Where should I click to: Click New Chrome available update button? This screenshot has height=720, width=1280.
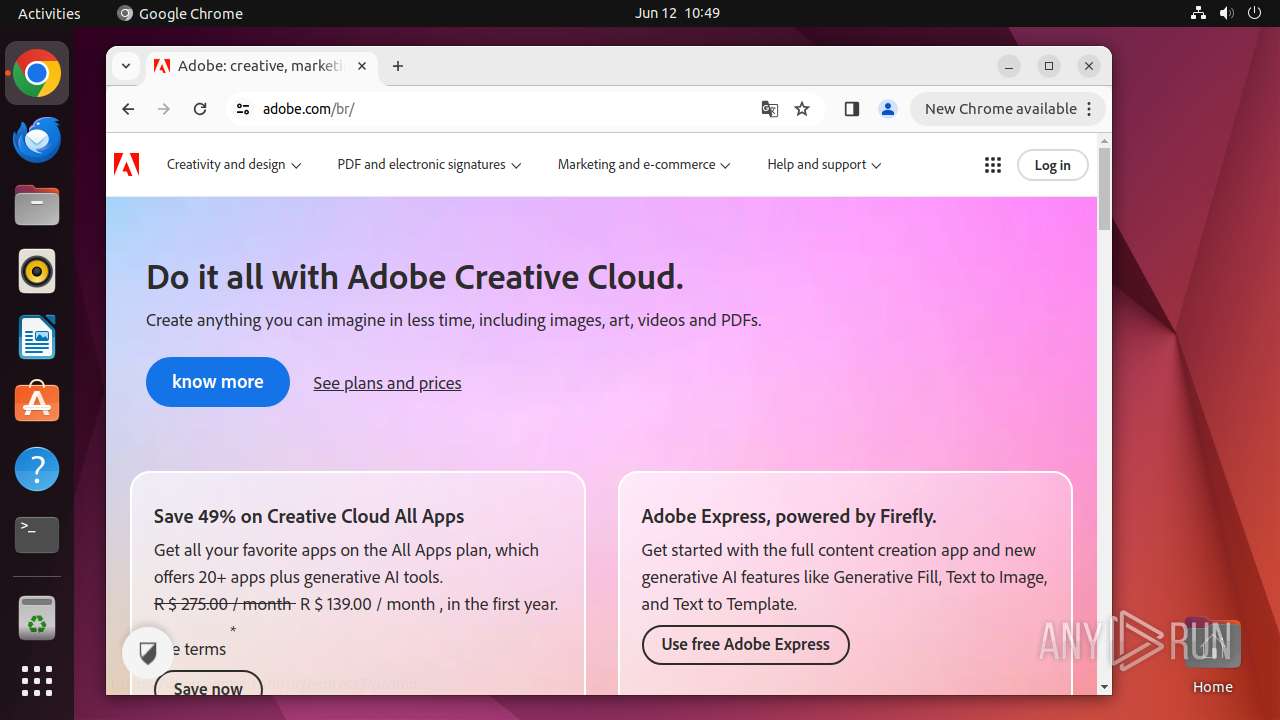tap(1007, 109)
